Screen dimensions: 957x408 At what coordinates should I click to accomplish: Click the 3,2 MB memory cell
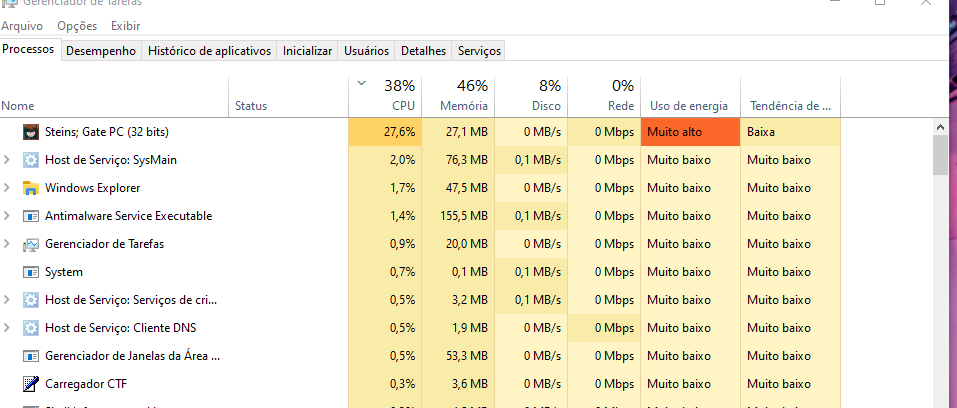(x=458, y=300)
